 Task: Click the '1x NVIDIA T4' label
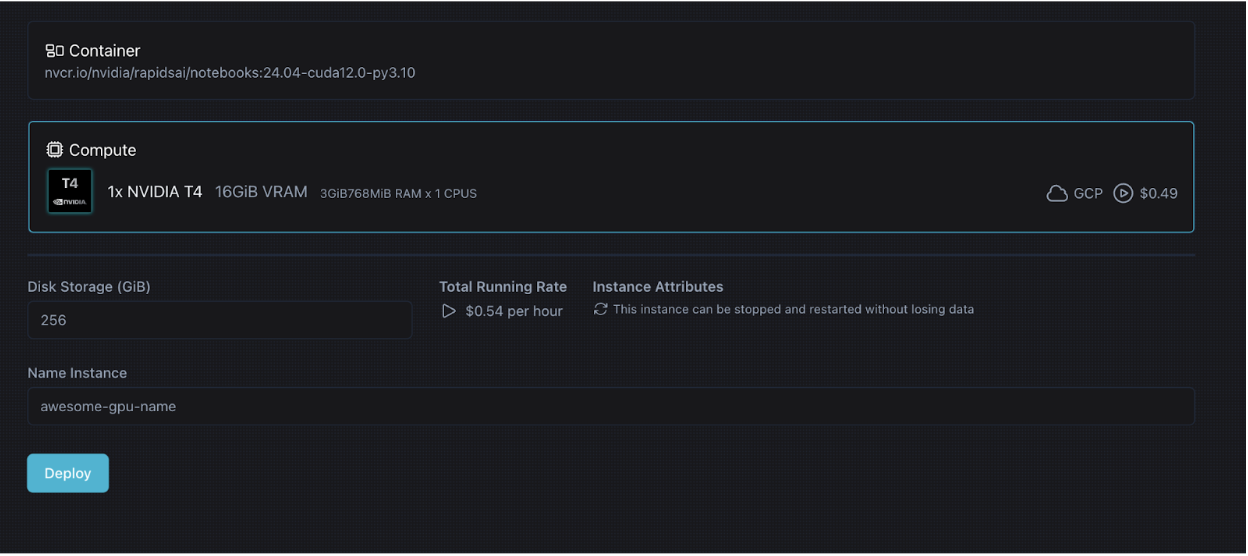155,193
